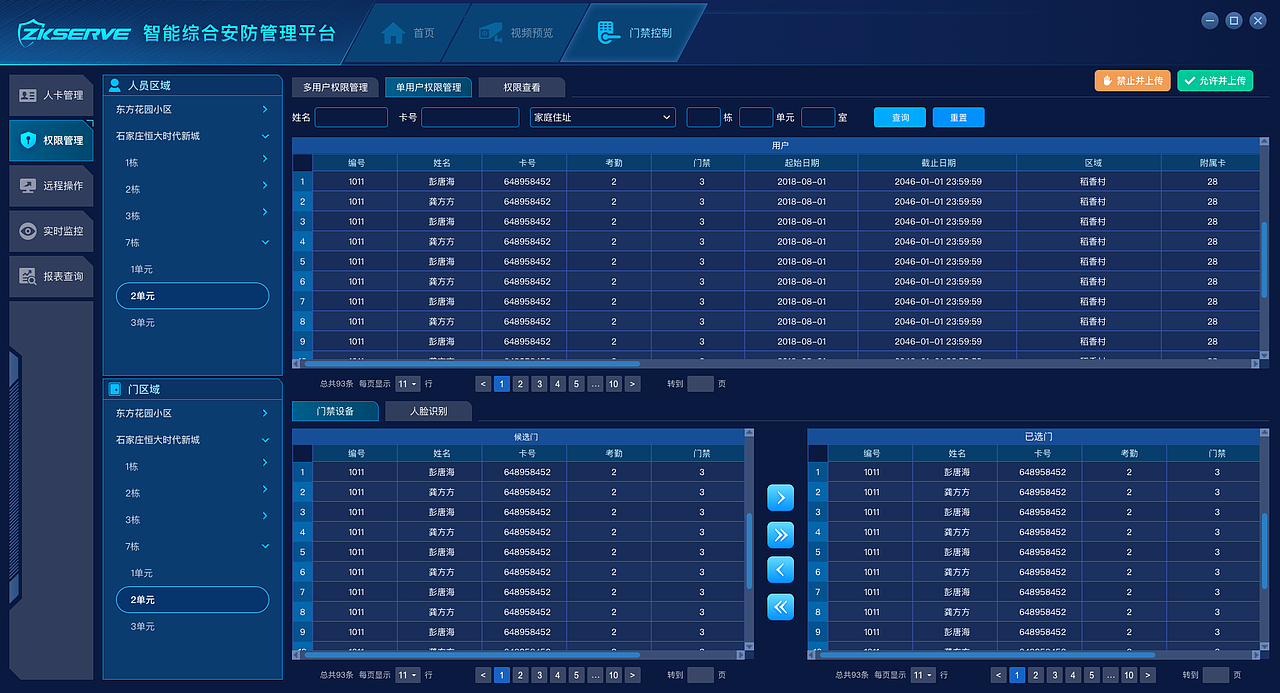
Task: Click the 允许并上传 button
Action: point(1215,80)
